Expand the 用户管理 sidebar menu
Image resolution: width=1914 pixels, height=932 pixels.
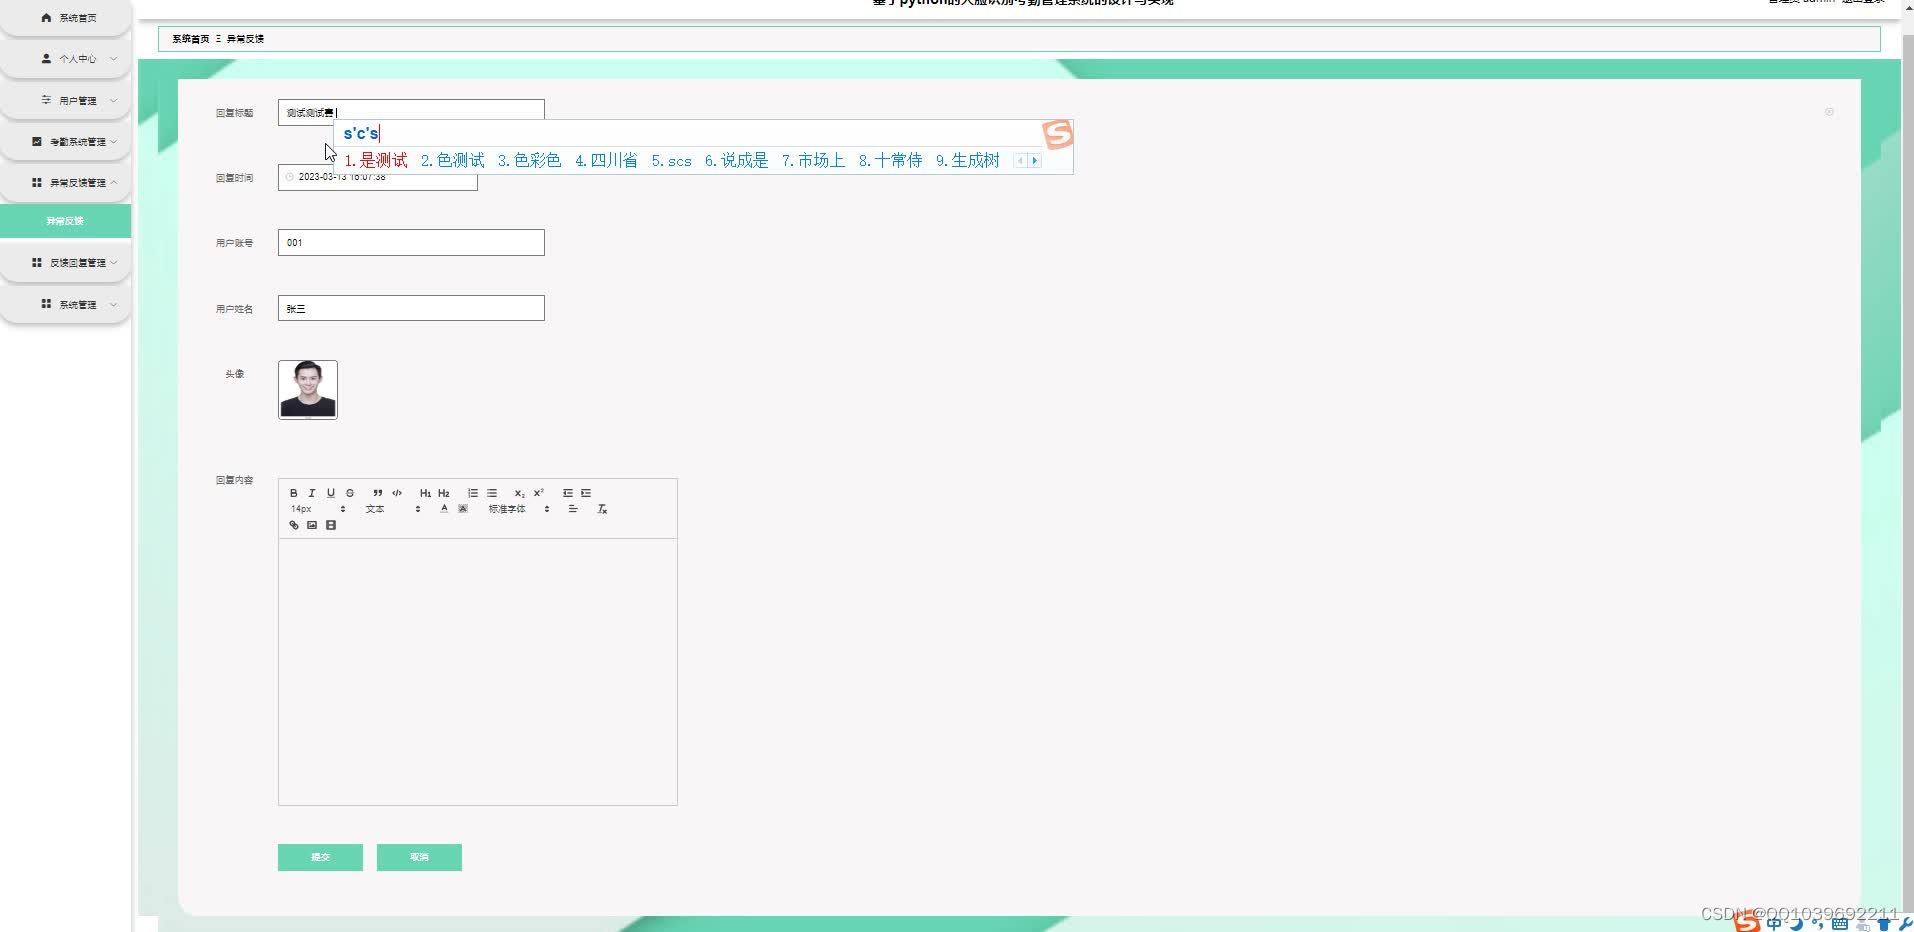click(66, 101)
